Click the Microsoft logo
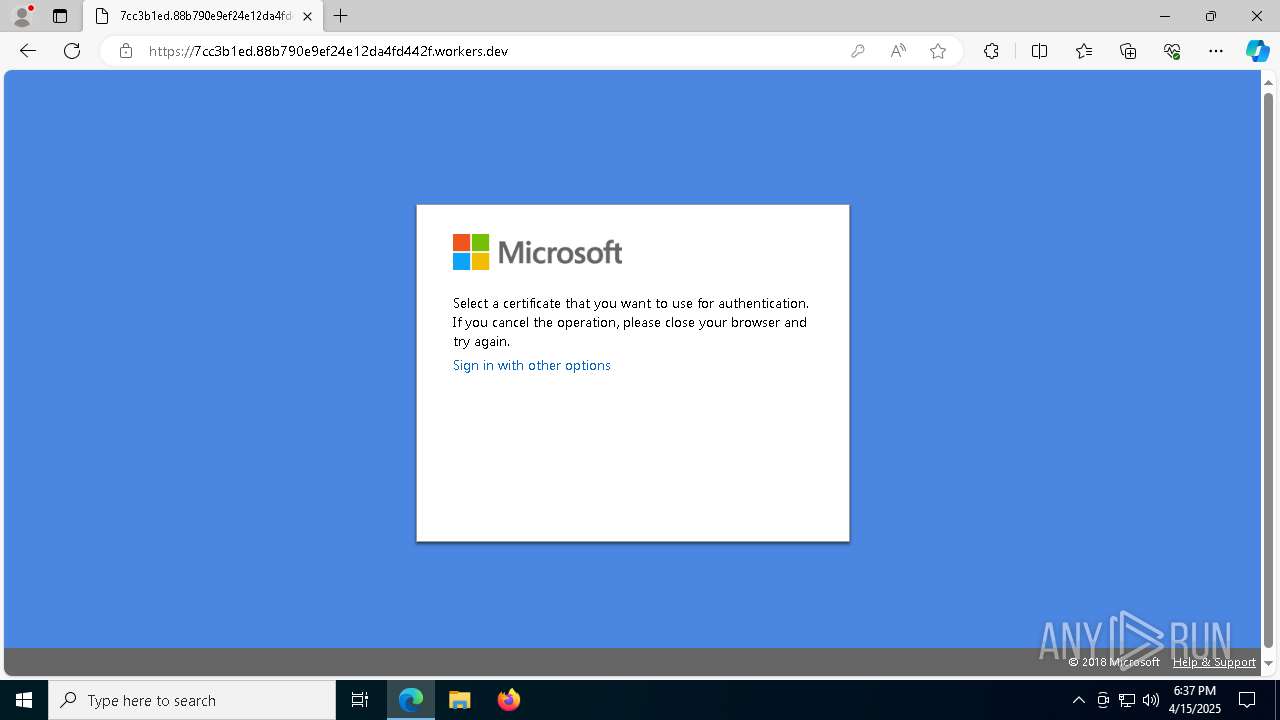This screenshot has height=720, width=1280. coord(537,252)
